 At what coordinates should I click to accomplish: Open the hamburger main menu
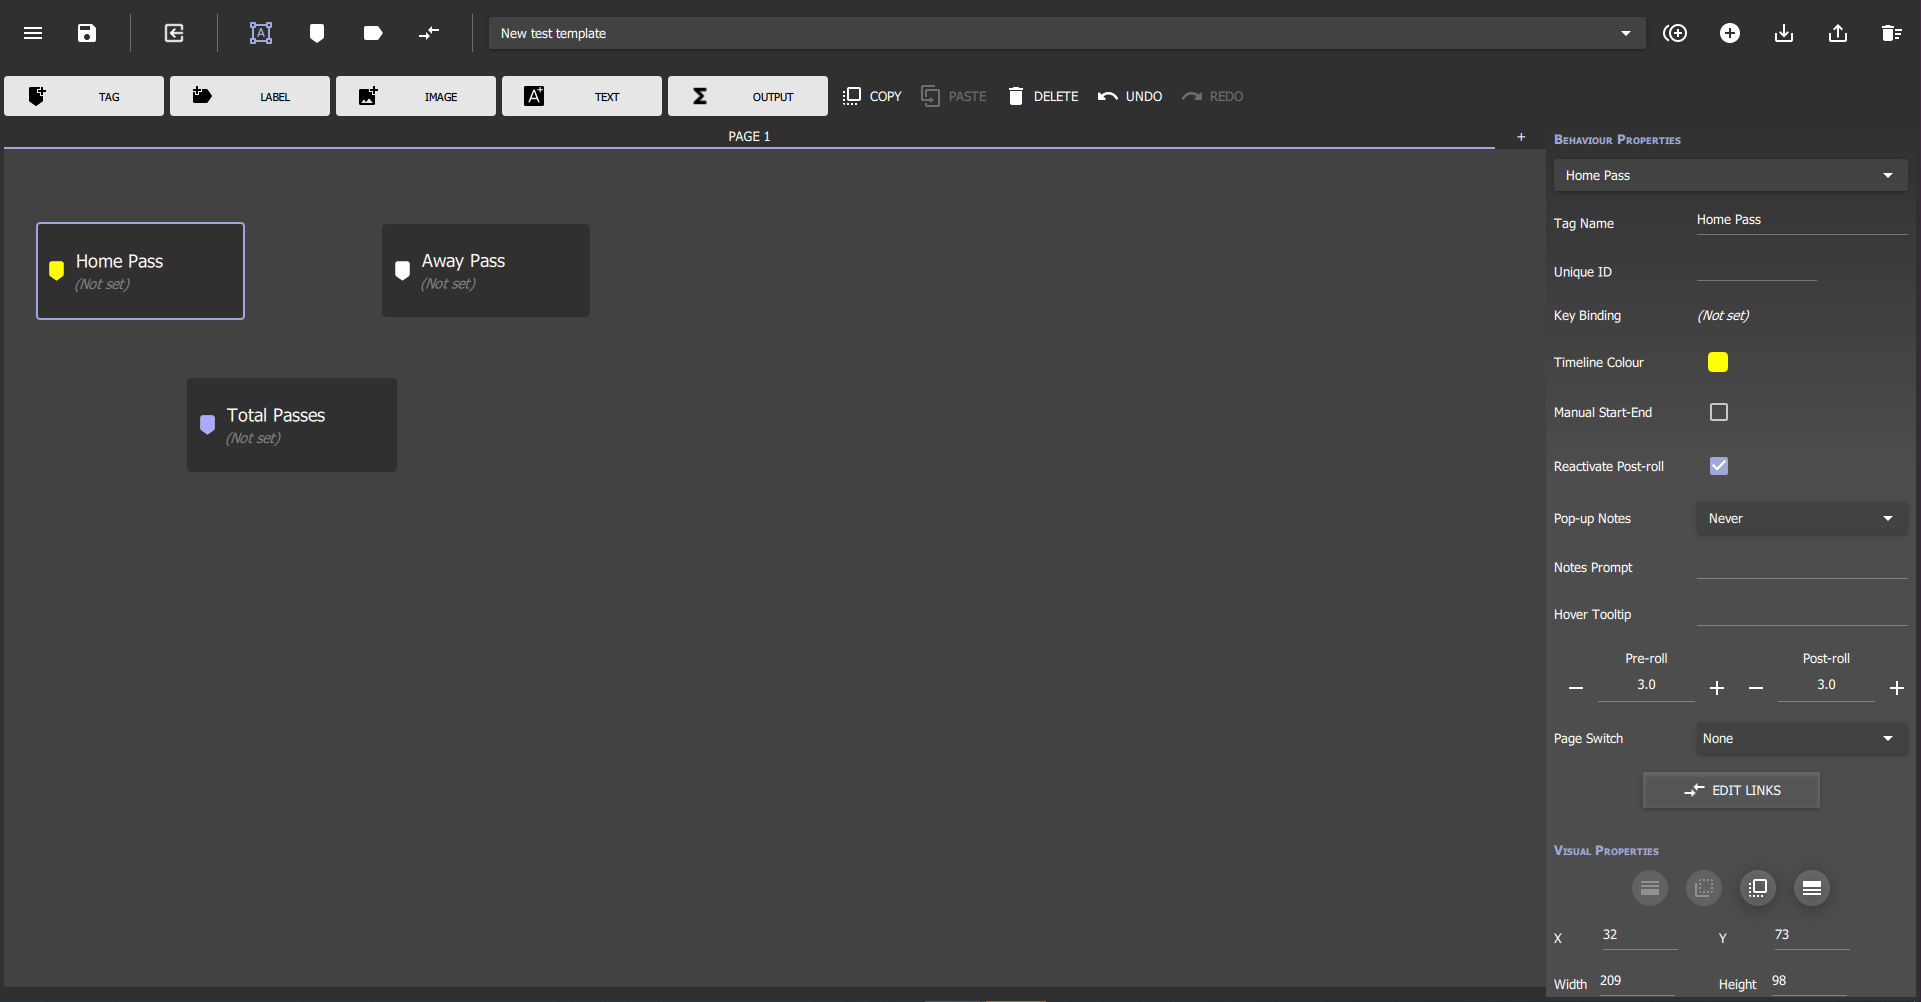pyautogui.click(x=33, y=33)
